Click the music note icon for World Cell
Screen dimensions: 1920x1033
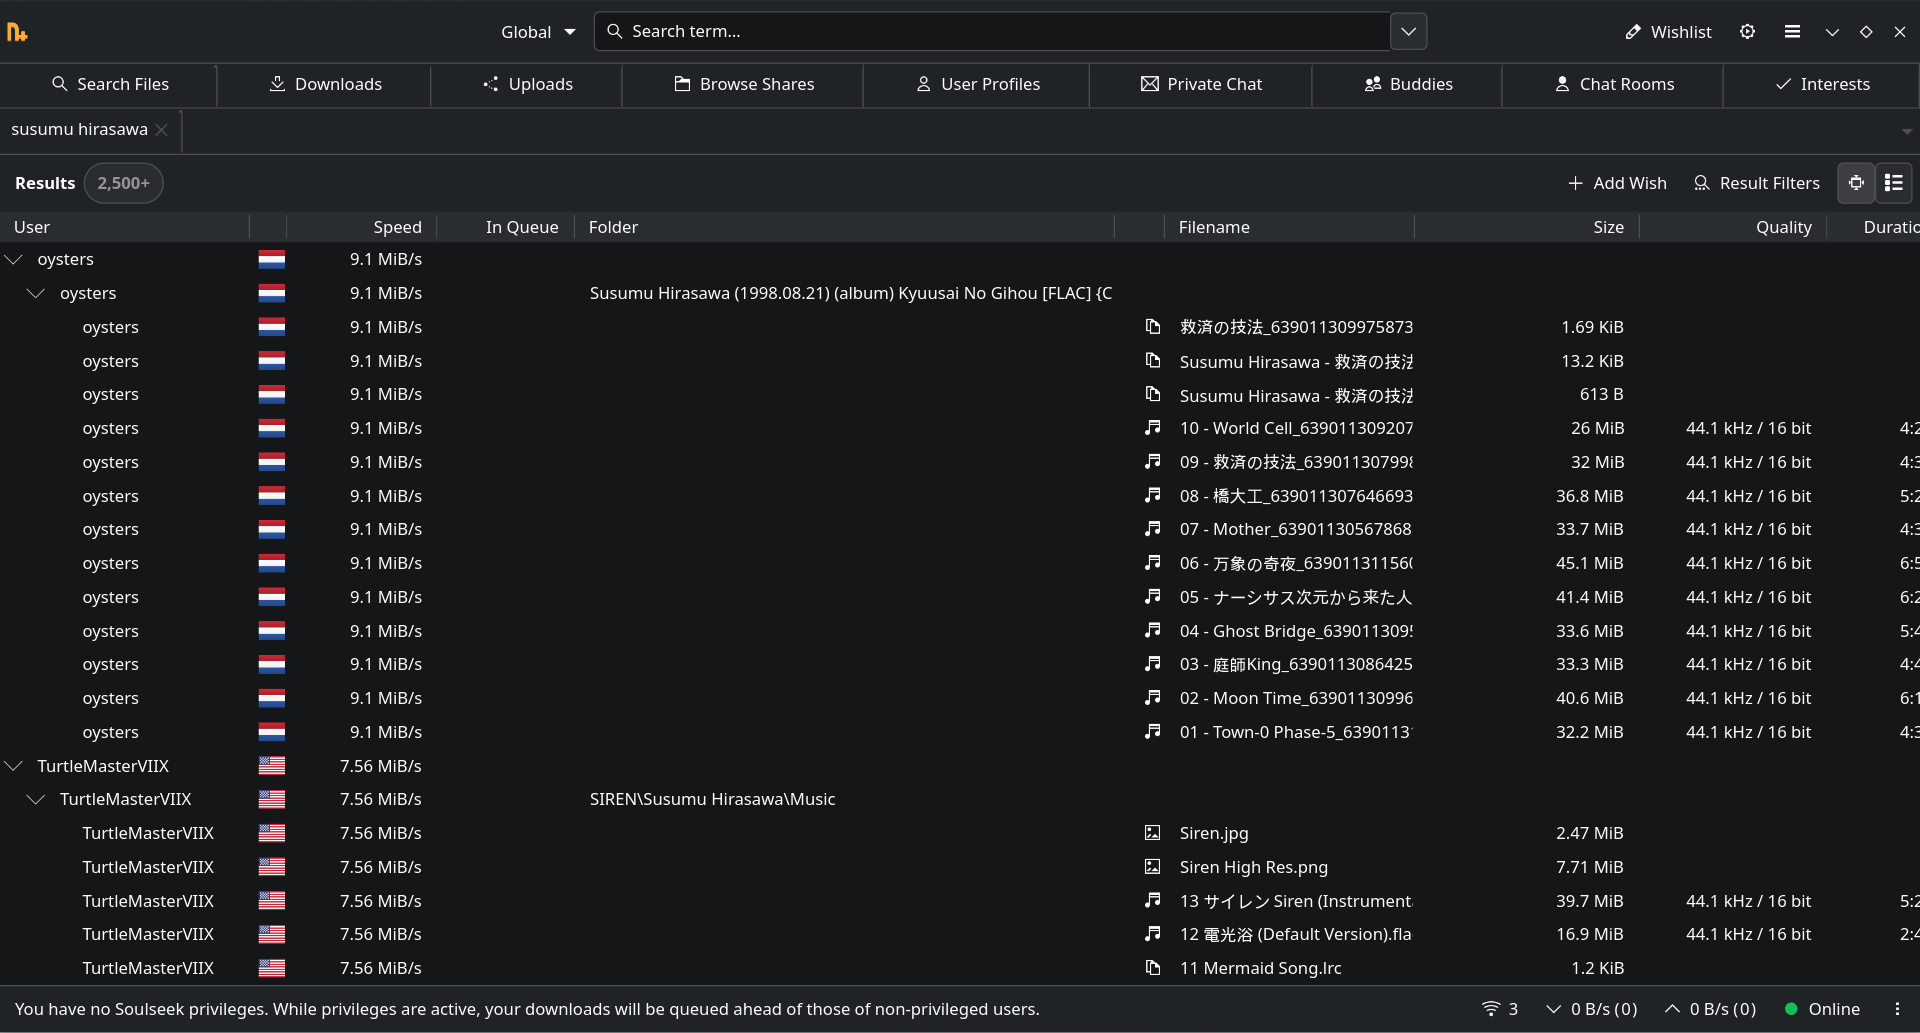(x=1153, y=428)
